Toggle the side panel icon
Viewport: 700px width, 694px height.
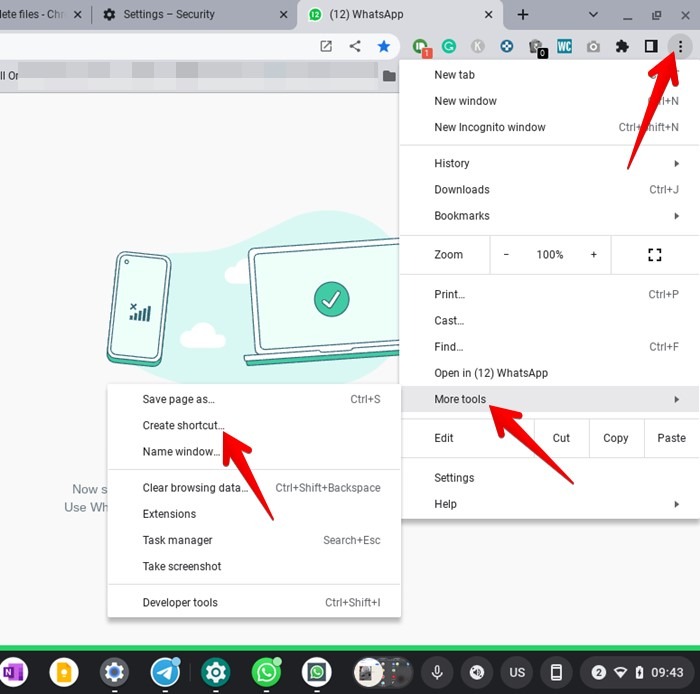coord(651,46)
